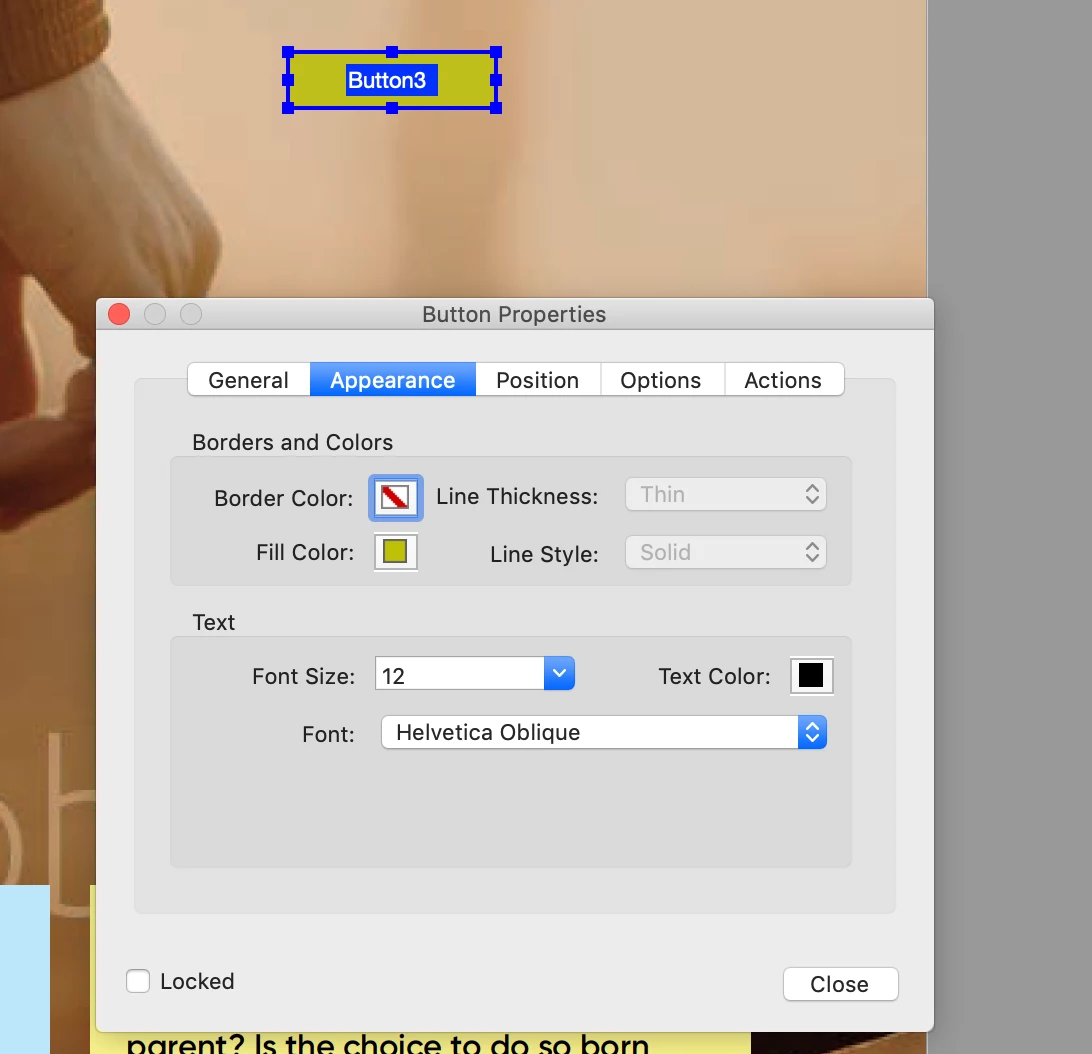1092x1054 pixels.
Task: Open the Line Style dropdown
Action: (726, 552)
